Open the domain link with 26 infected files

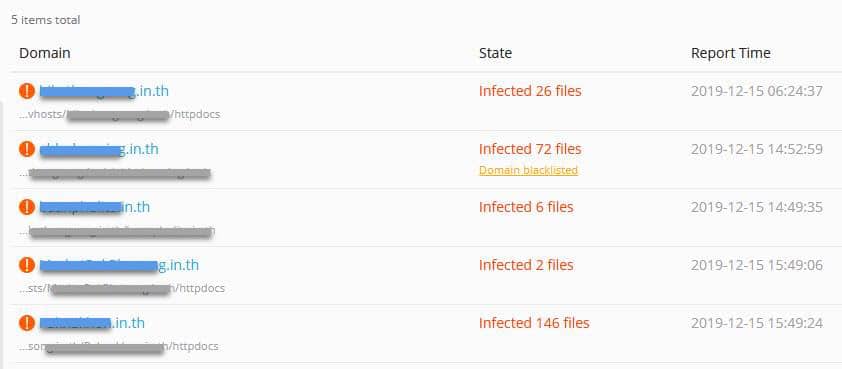tap(104, 91)
